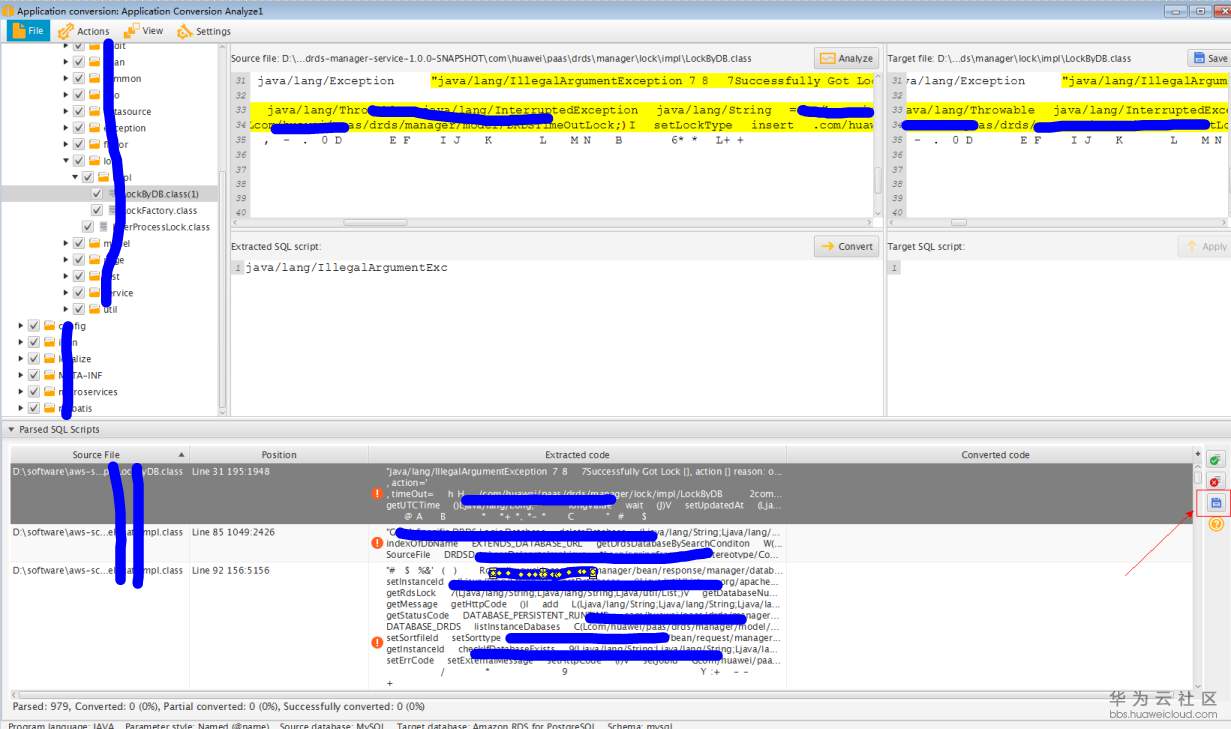Toggle checkbox for datasource folder

79,111
